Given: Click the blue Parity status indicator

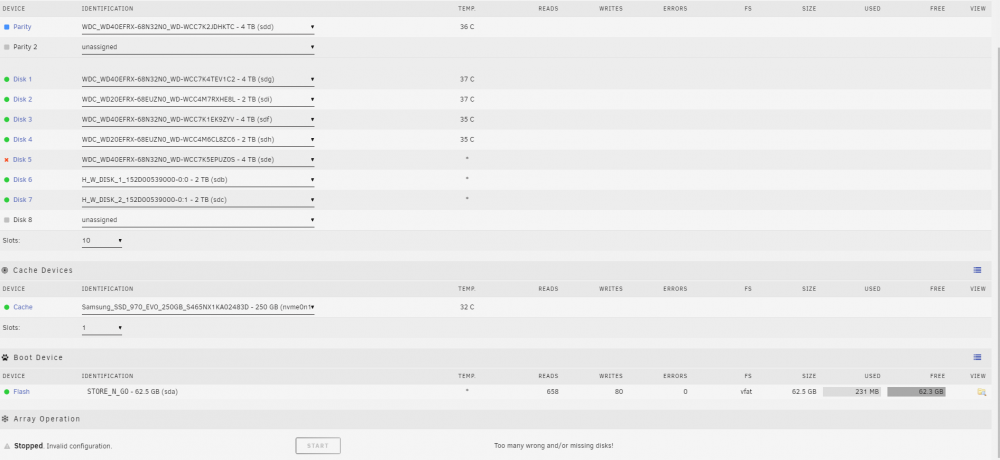Looking at the screenshot, I should click(6, 27).
